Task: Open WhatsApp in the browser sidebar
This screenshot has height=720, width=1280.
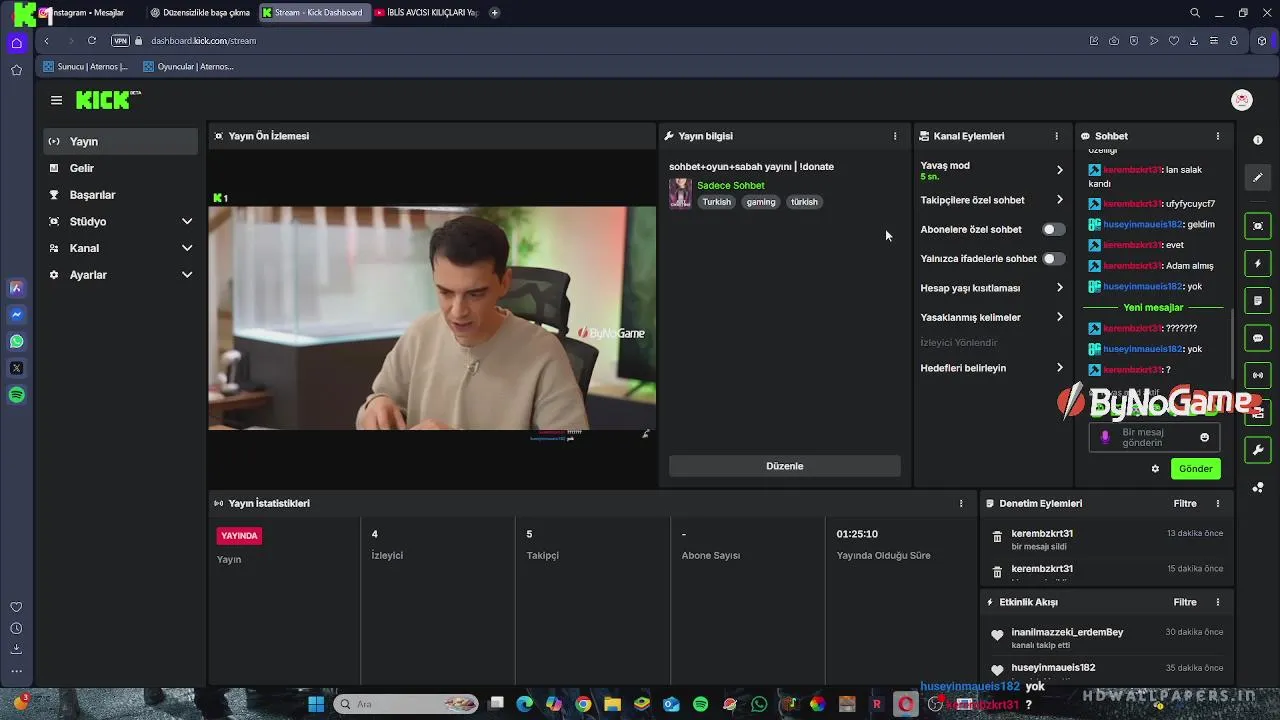Action: (x=16, y=341)
